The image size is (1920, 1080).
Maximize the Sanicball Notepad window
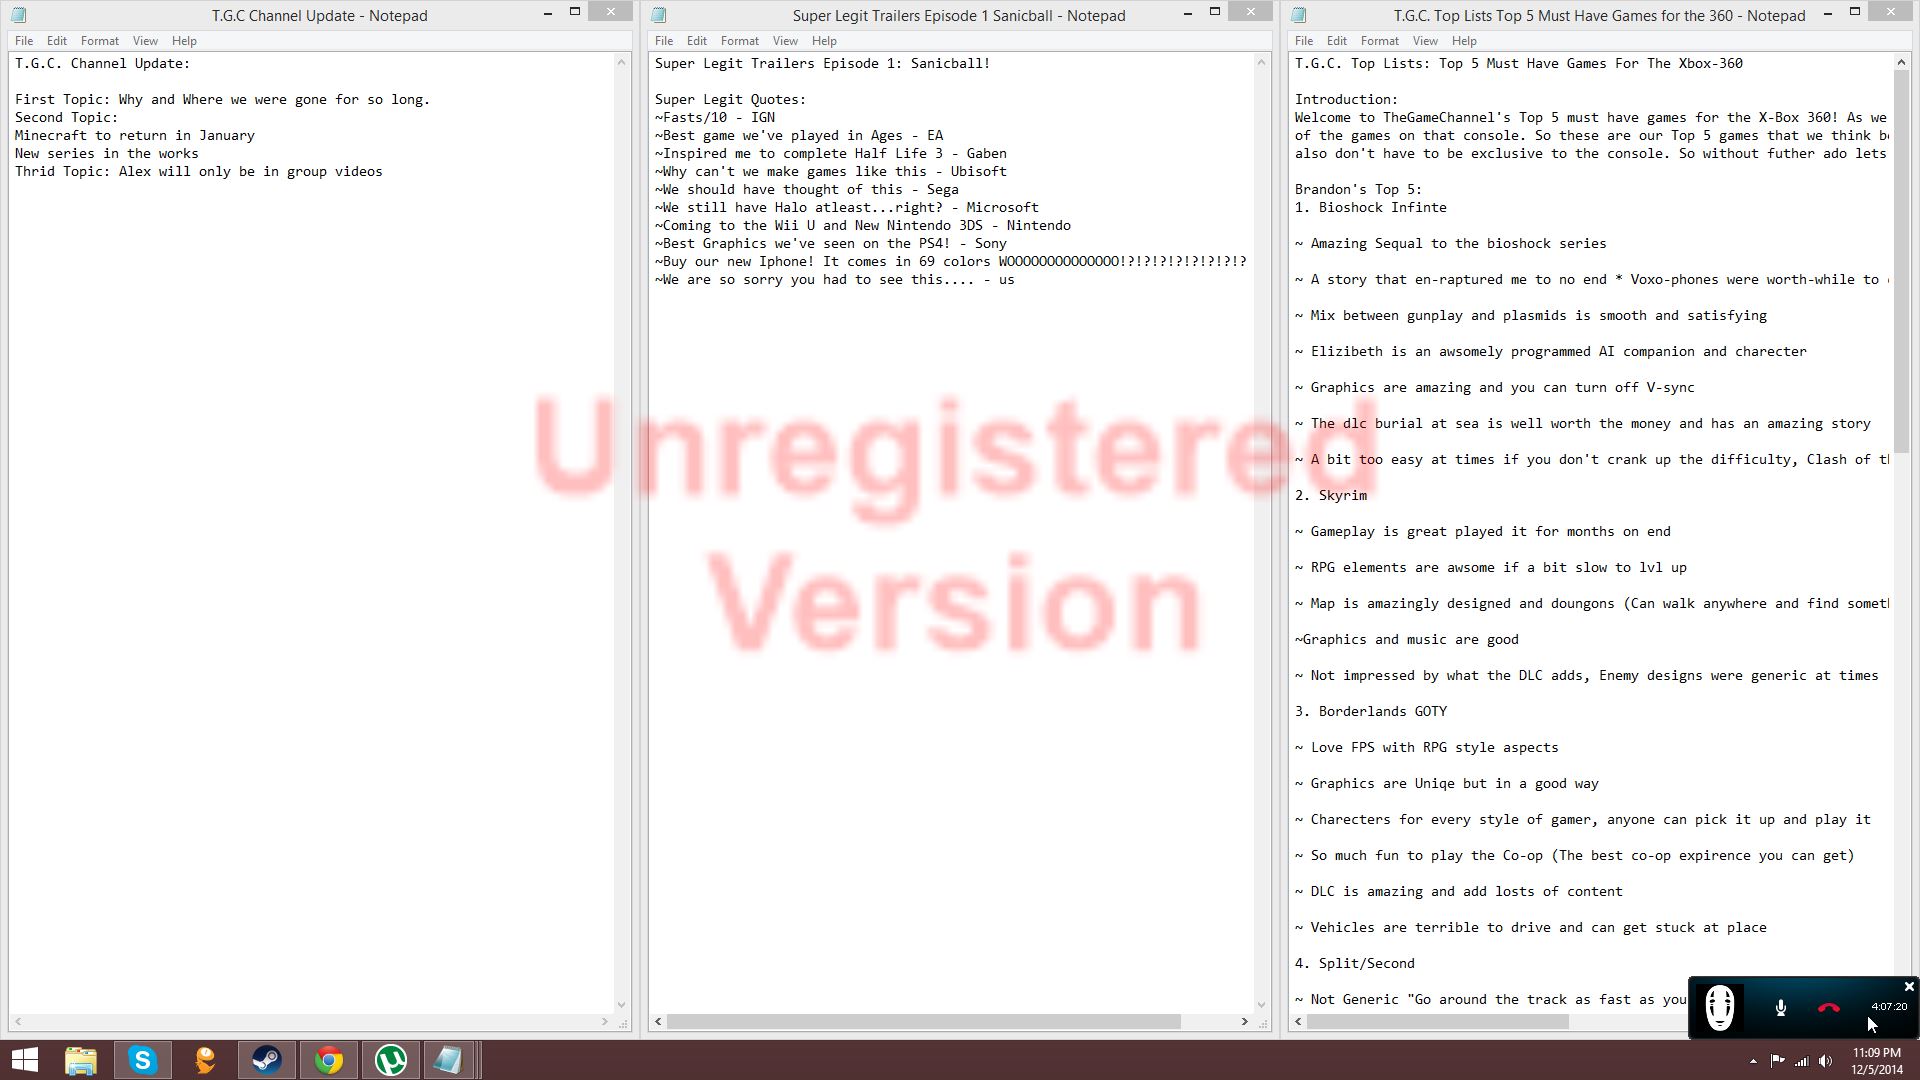tap(1215, 12)
